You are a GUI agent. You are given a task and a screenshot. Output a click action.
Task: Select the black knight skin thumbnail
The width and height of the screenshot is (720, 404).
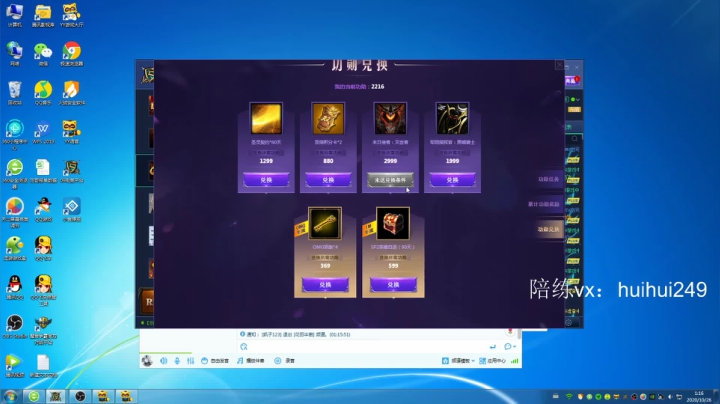(x=452, y=118)
